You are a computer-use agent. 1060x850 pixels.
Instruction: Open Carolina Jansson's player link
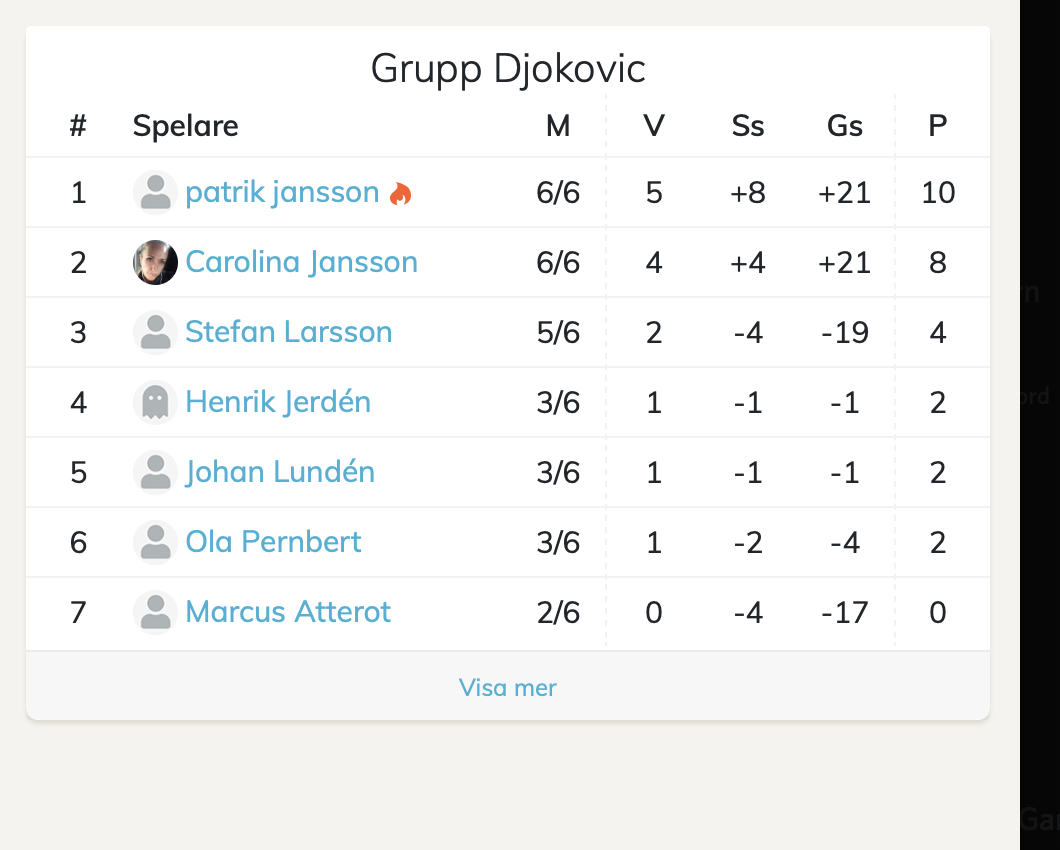[x=301, y=262]
